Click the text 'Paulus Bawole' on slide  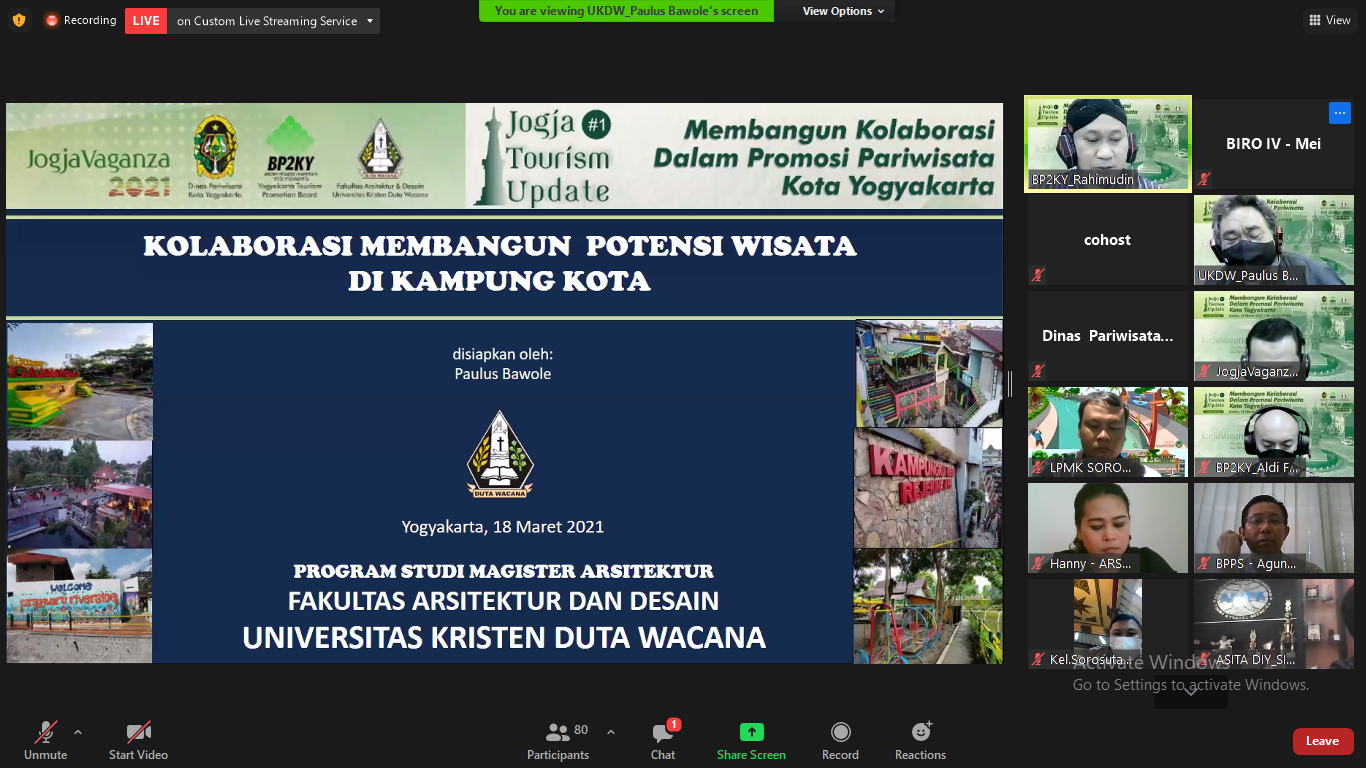pos(502,374)
